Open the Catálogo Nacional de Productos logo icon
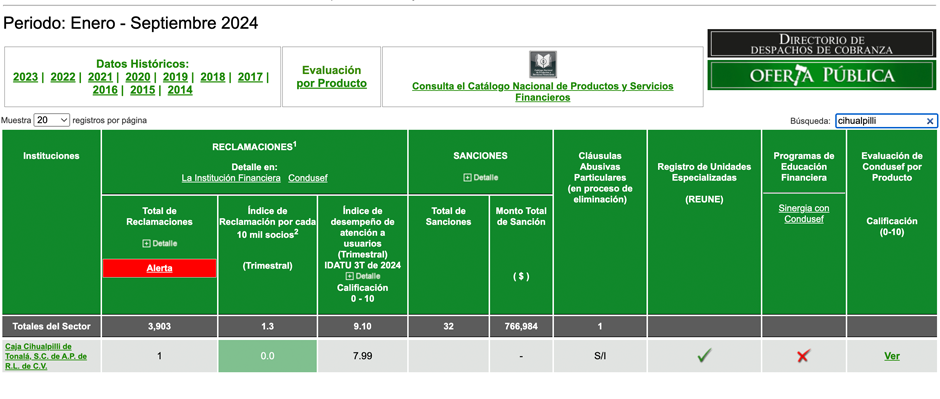The image size is (940, 399). (x=543, y=65)
